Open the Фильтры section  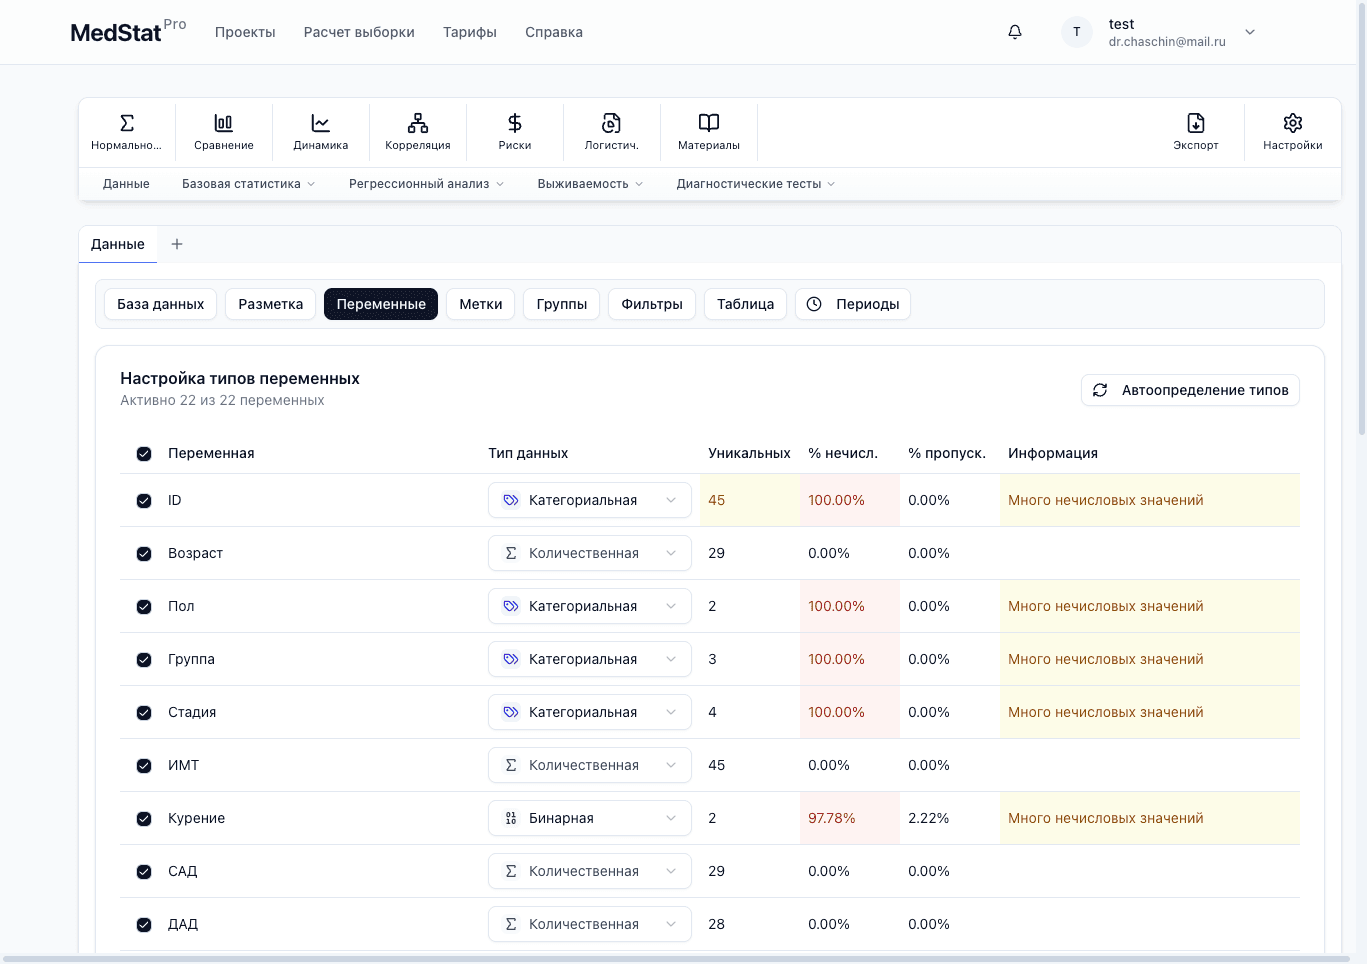[x=652, y=304]
